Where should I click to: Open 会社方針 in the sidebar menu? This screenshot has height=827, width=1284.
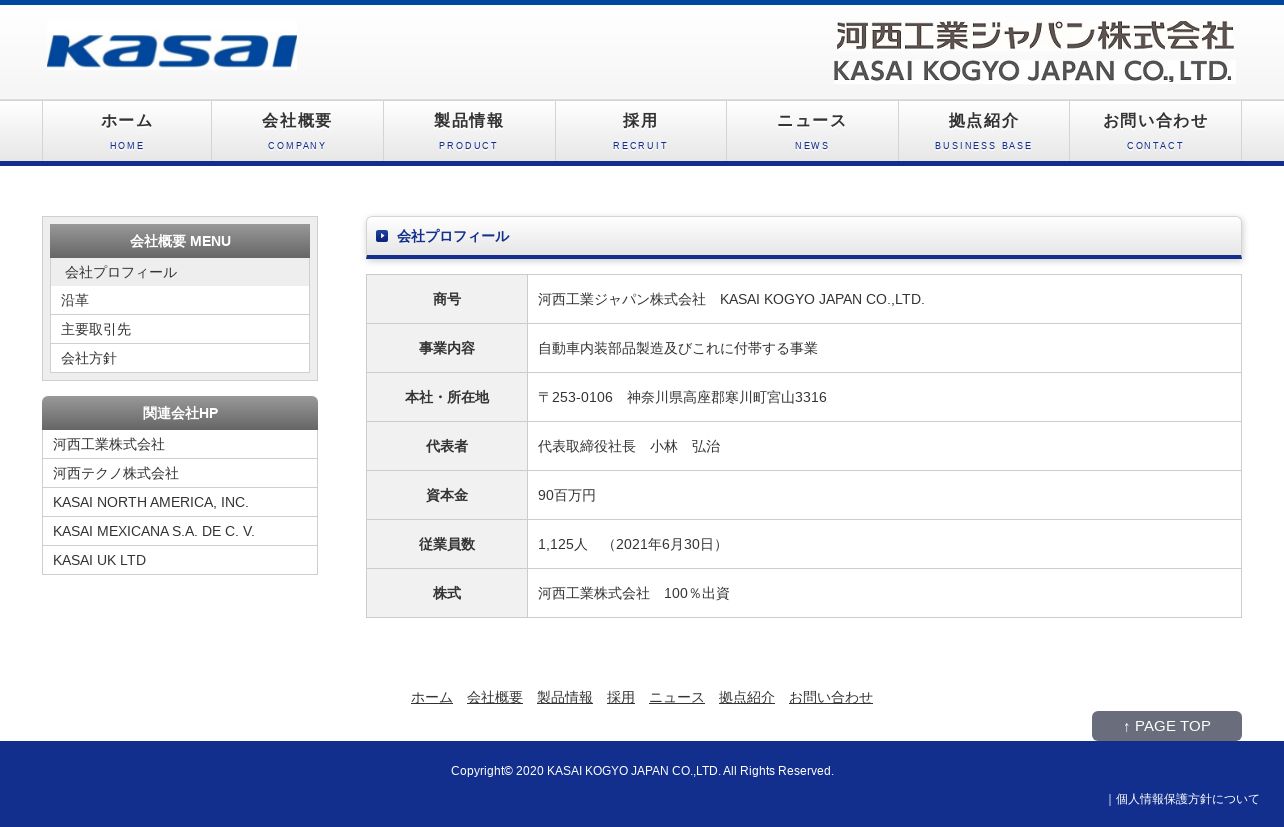180,358
